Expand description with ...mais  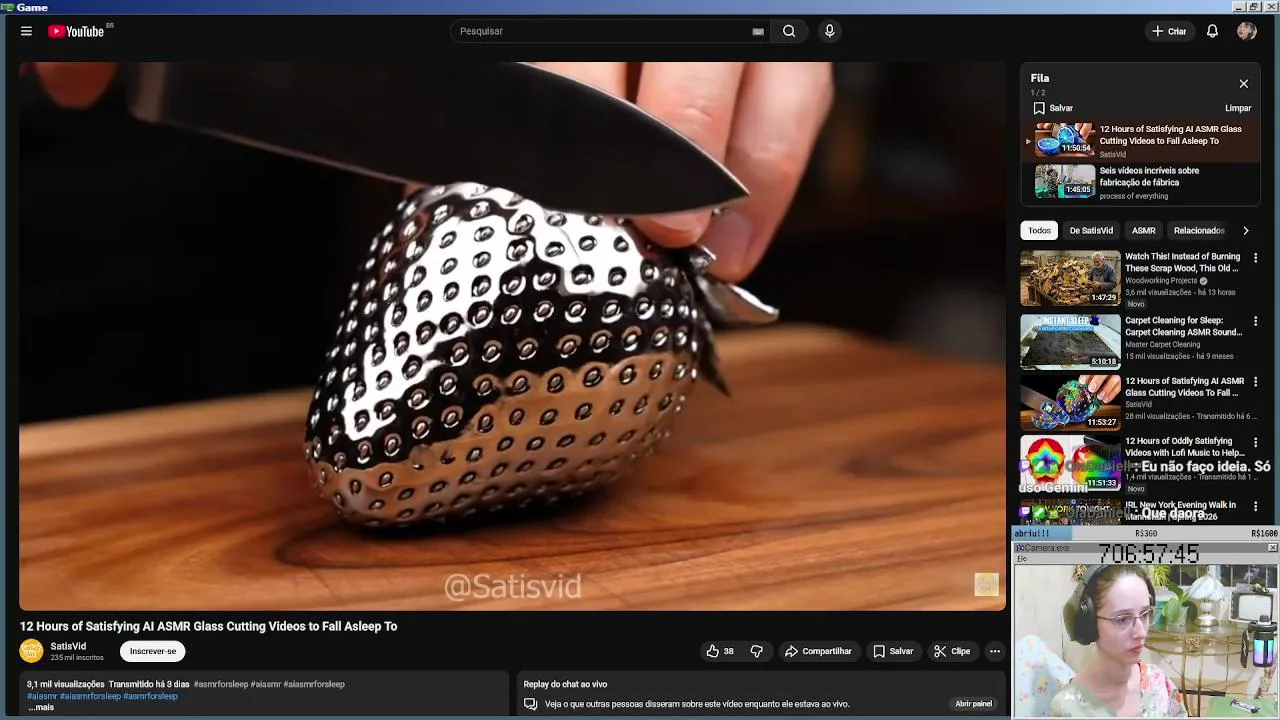[41, 707]
